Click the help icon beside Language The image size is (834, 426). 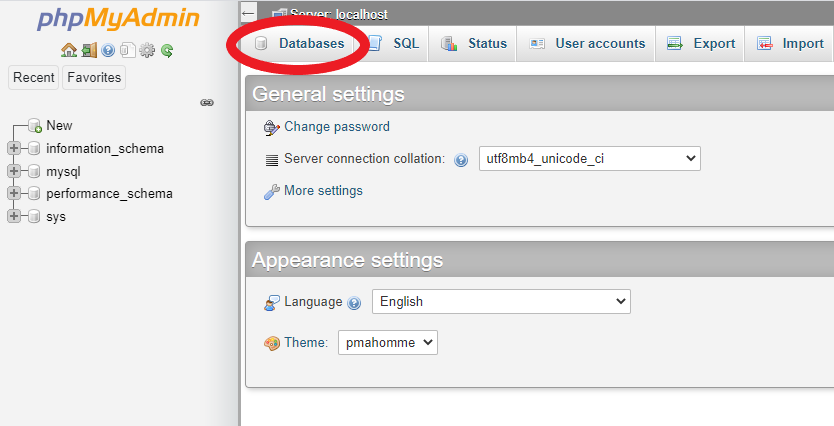tap(354, 303)
